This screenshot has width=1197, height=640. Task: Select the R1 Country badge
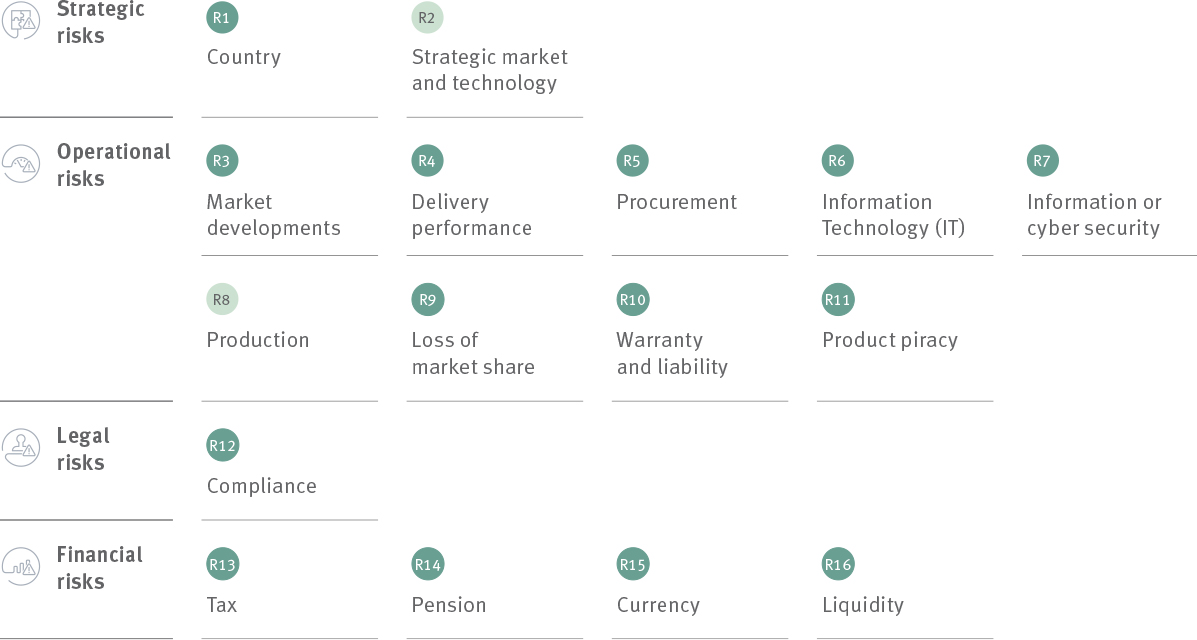222,17
